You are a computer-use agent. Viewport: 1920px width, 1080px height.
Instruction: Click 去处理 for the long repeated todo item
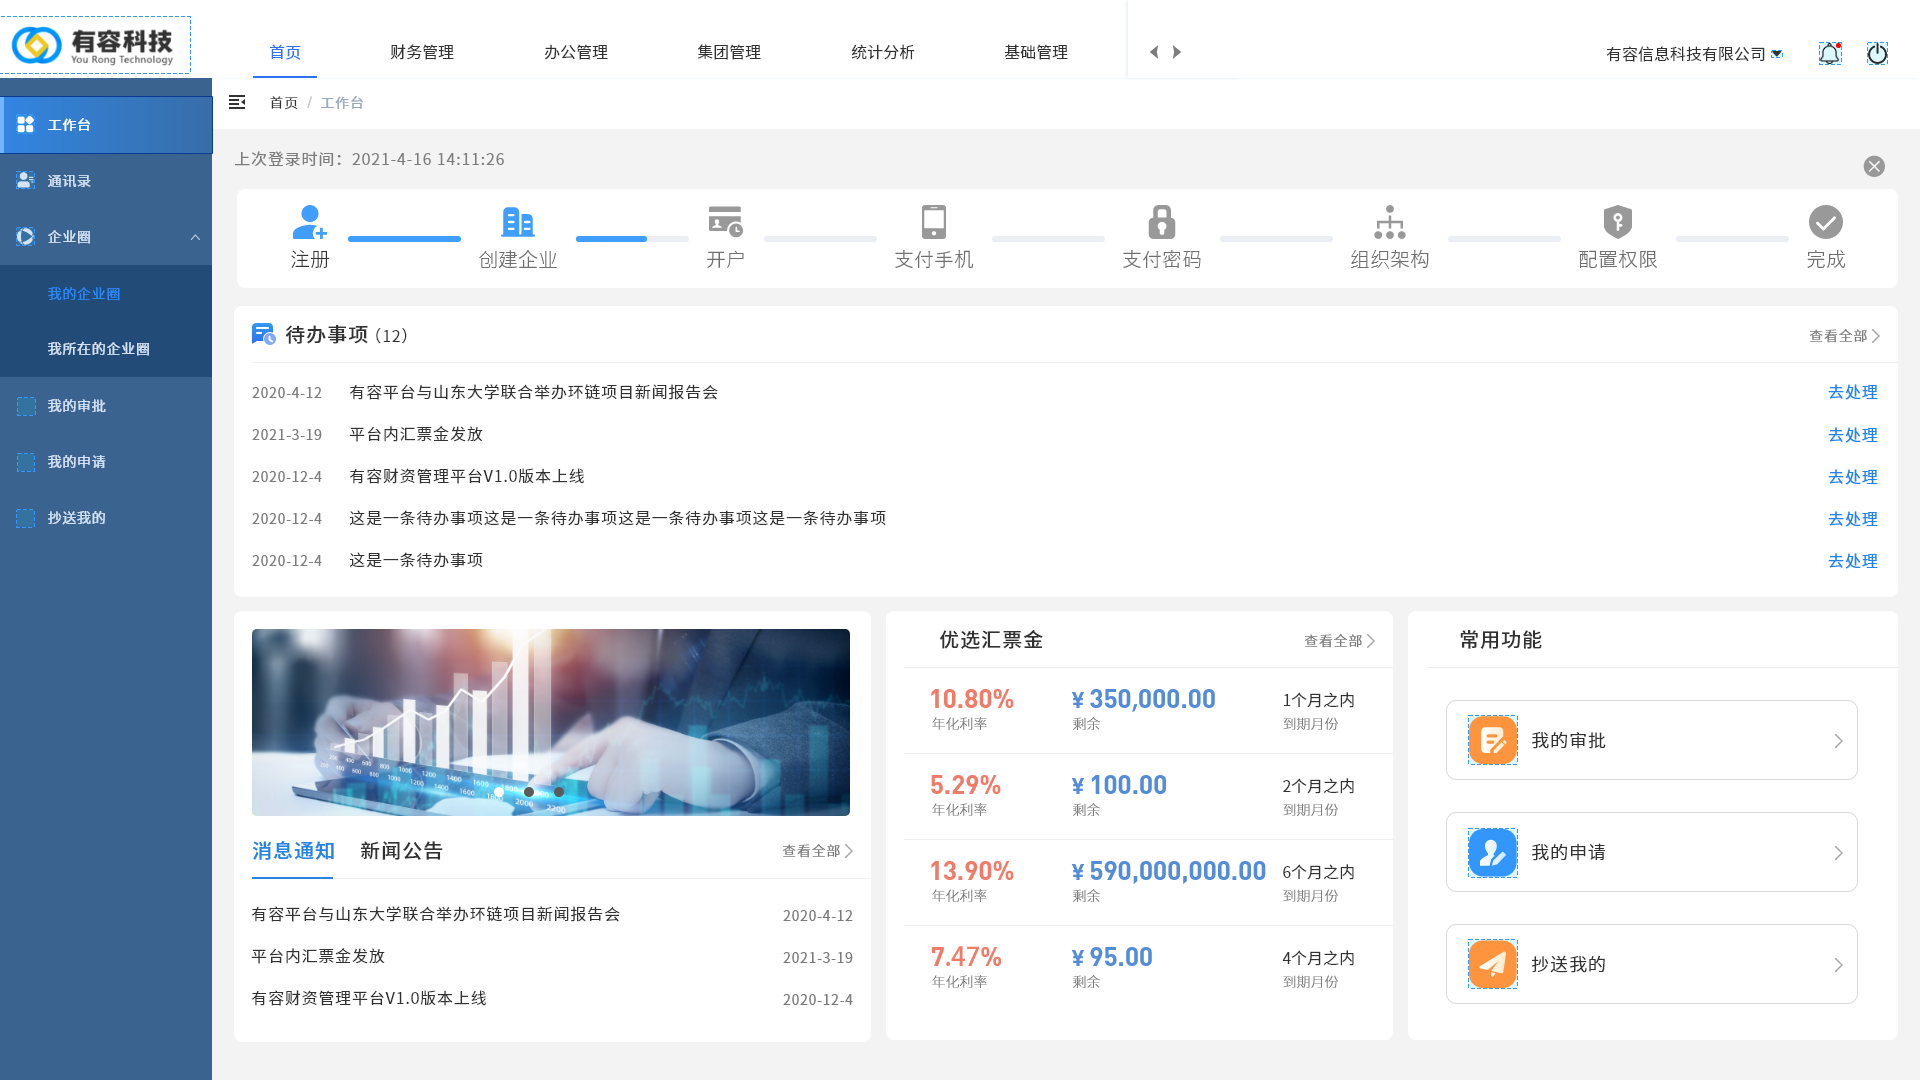click(1853, 519)
